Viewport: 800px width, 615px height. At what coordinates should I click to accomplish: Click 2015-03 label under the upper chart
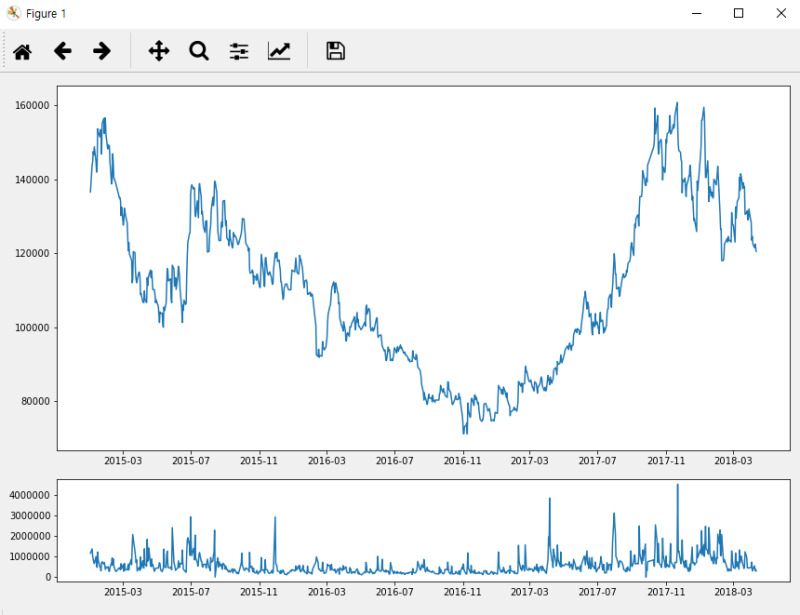[x=123, y=460]
